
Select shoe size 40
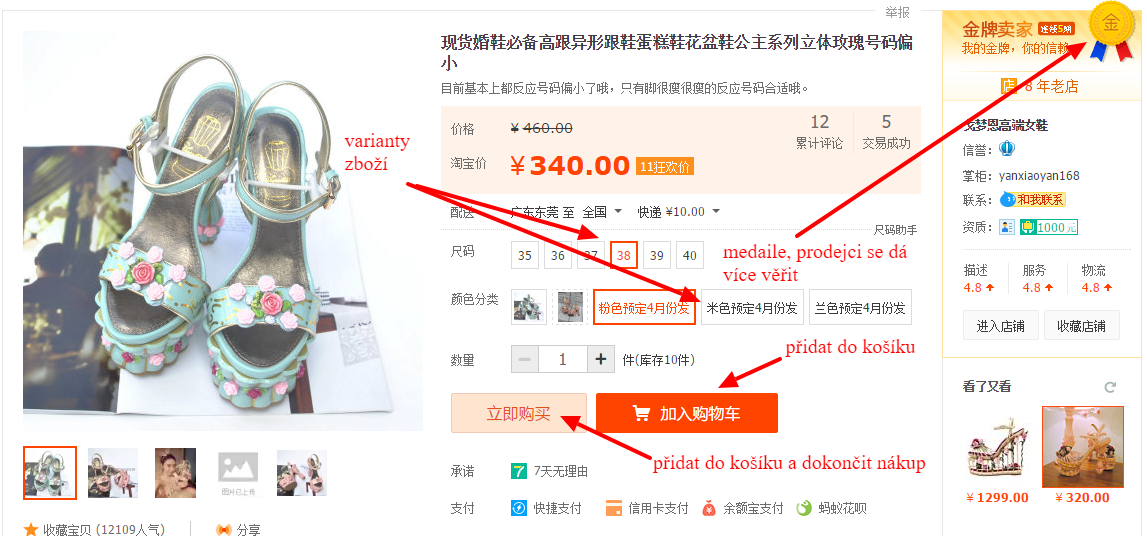[x=690, y=255]
